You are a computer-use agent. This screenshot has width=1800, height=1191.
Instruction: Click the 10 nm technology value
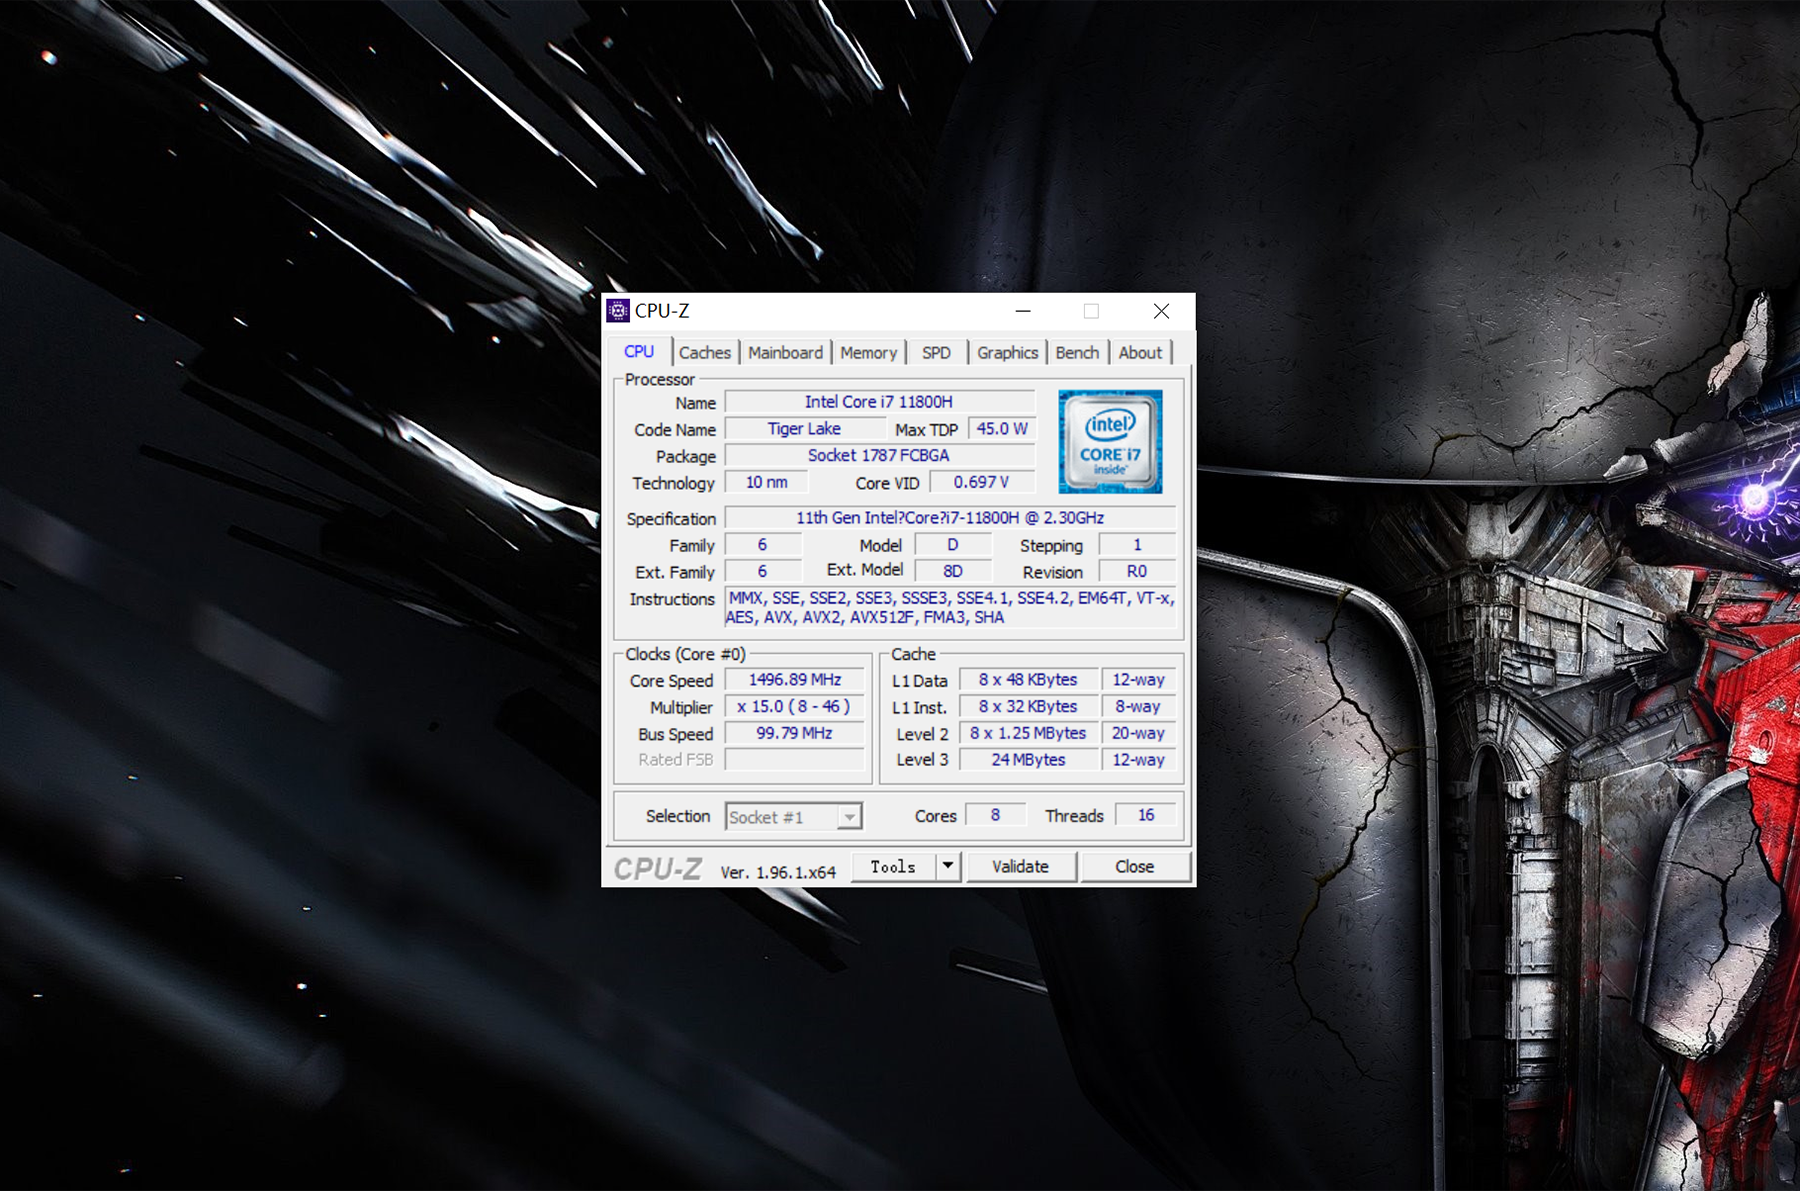766,482
